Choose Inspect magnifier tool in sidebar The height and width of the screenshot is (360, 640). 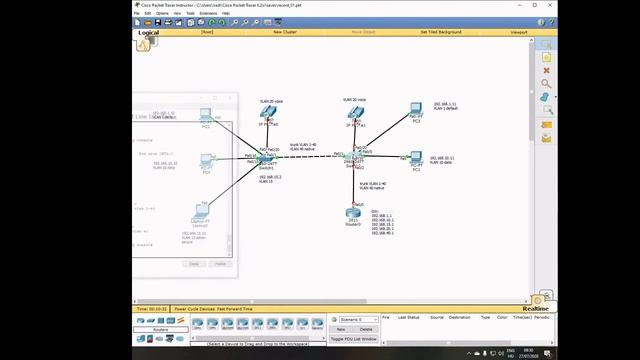tap(546, 84)
